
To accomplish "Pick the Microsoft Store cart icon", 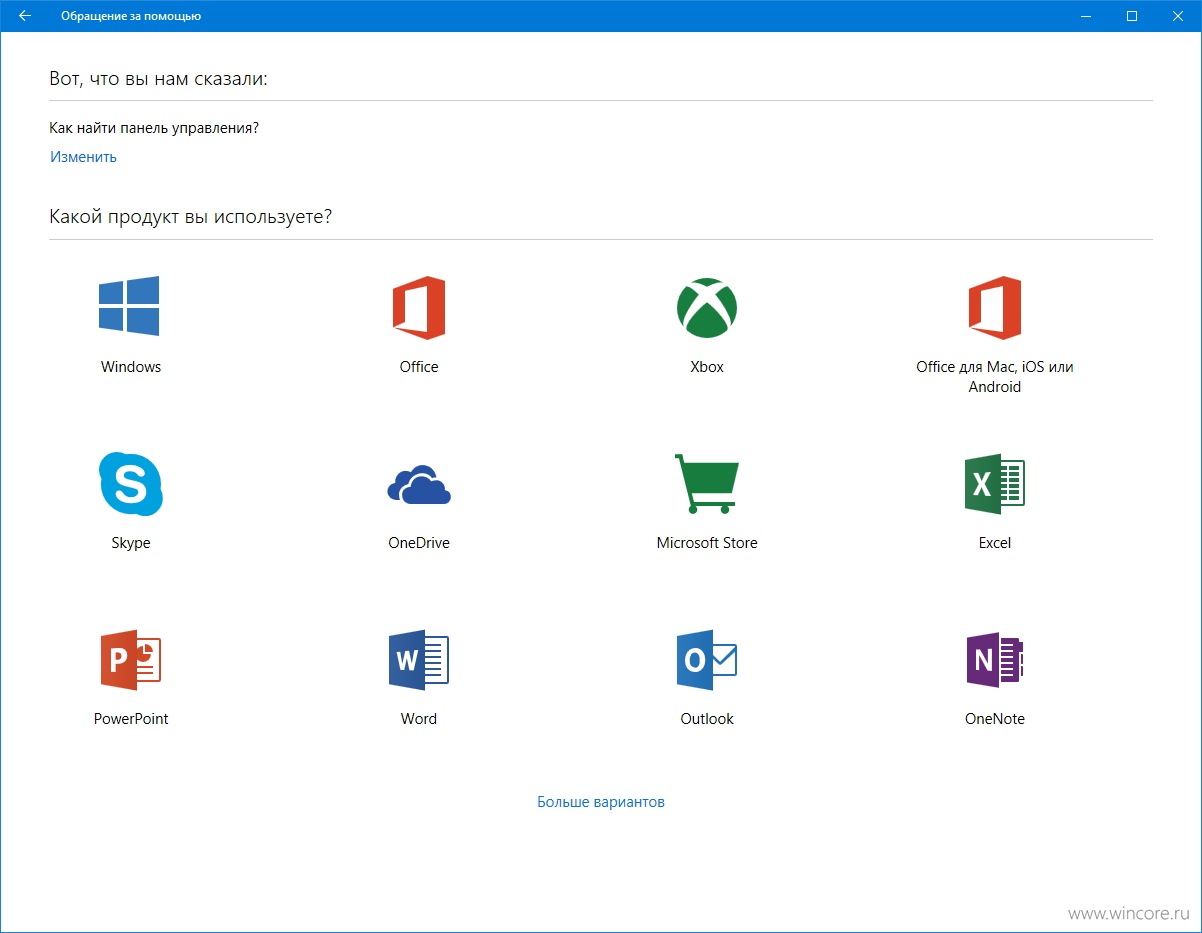I will click(x=707, y=484).
